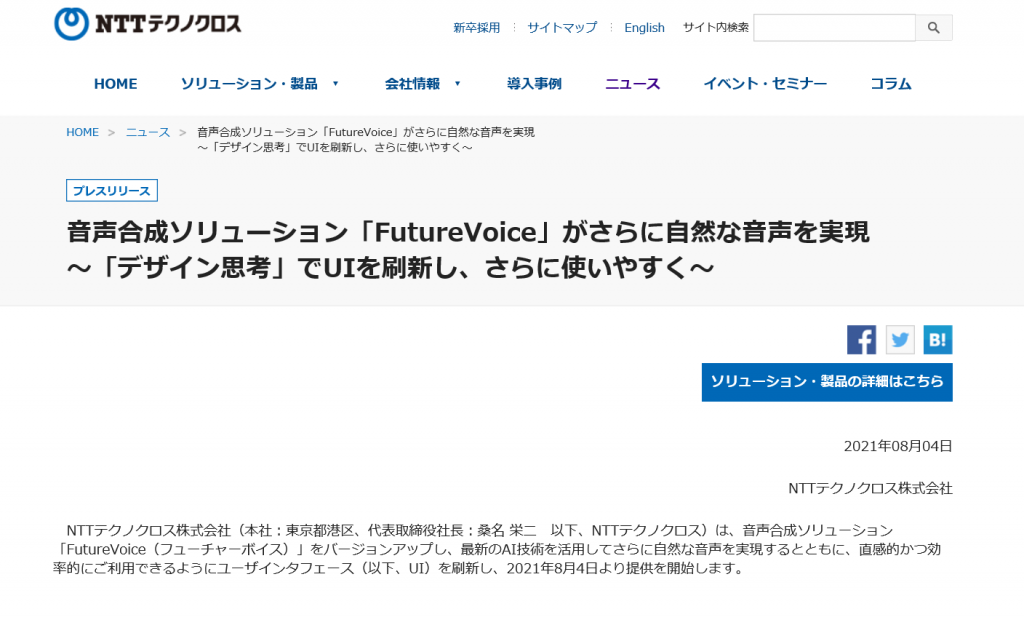The height and width of the screenshot is (617, 1024).
Task: Click the プレスリリース category tag
Action: [x=112, y=190]
